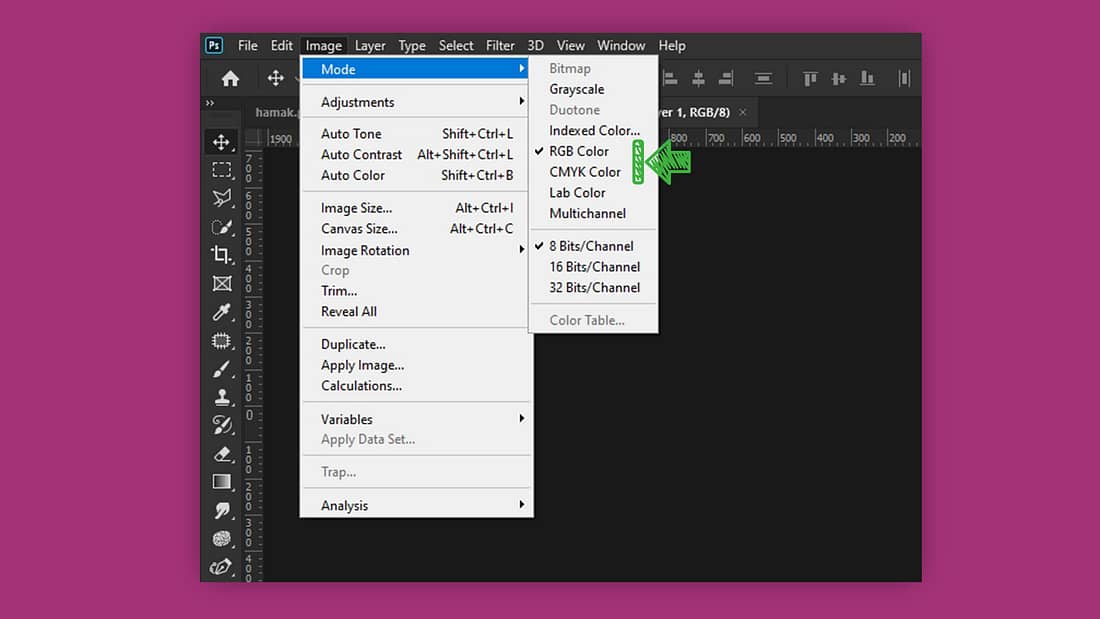Viewport: 1100px width, 619px height.
Task: Select the Move tool in the toolbar
Action: coord(222,142)
